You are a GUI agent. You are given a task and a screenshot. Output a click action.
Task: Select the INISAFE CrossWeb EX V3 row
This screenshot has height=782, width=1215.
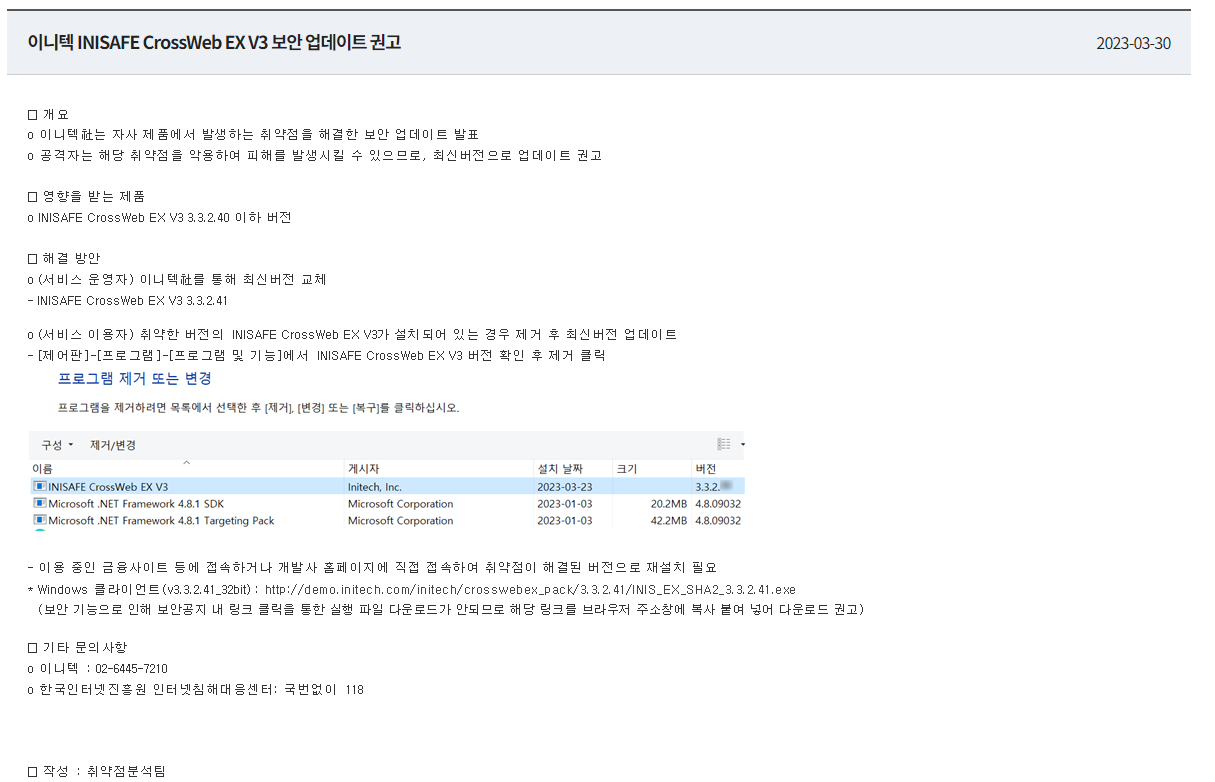387,487
